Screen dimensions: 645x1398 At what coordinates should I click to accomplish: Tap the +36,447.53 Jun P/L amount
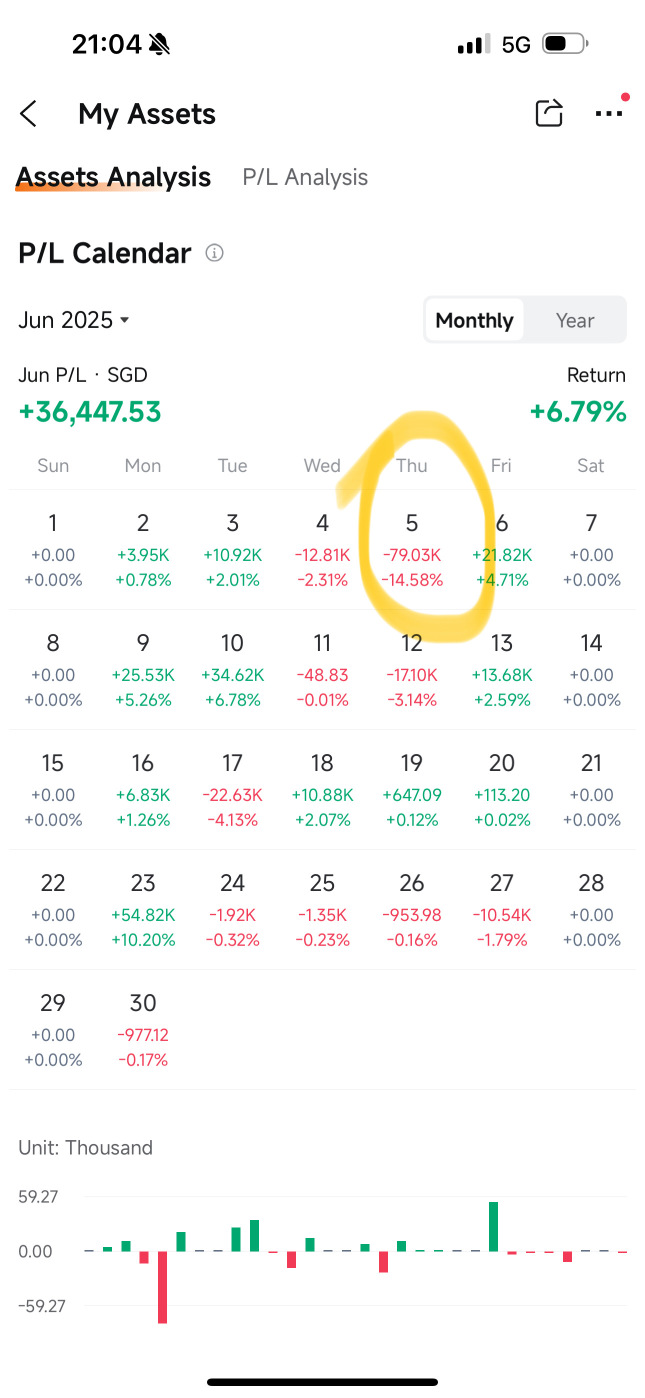(90, 411)
